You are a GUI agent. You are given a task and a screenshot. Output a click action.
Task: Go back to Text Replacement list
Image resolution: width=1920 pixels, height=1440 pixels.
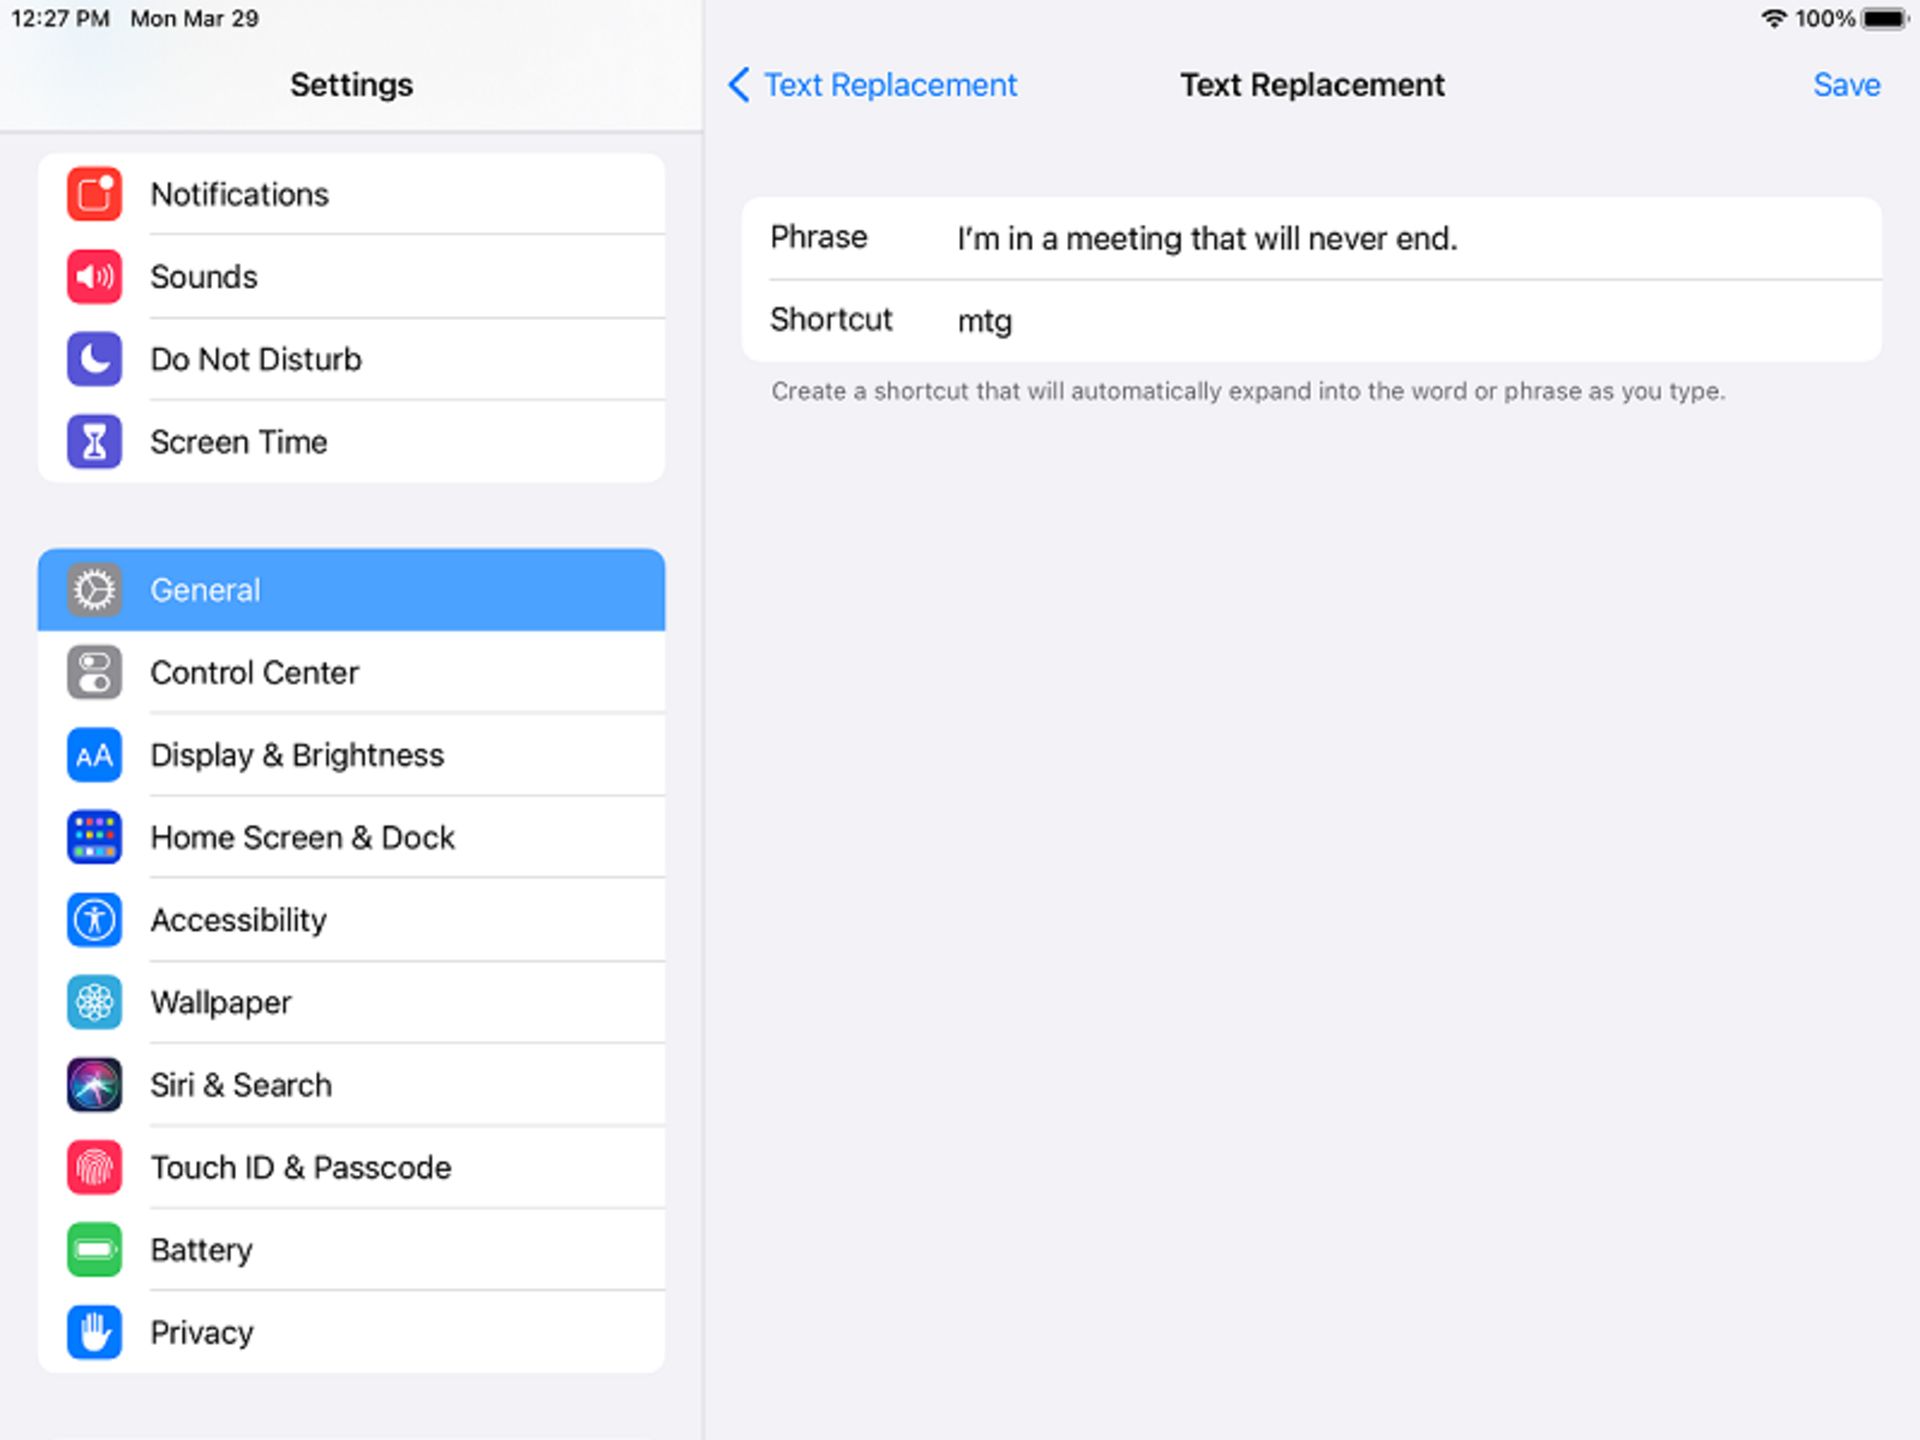[890, 85]
